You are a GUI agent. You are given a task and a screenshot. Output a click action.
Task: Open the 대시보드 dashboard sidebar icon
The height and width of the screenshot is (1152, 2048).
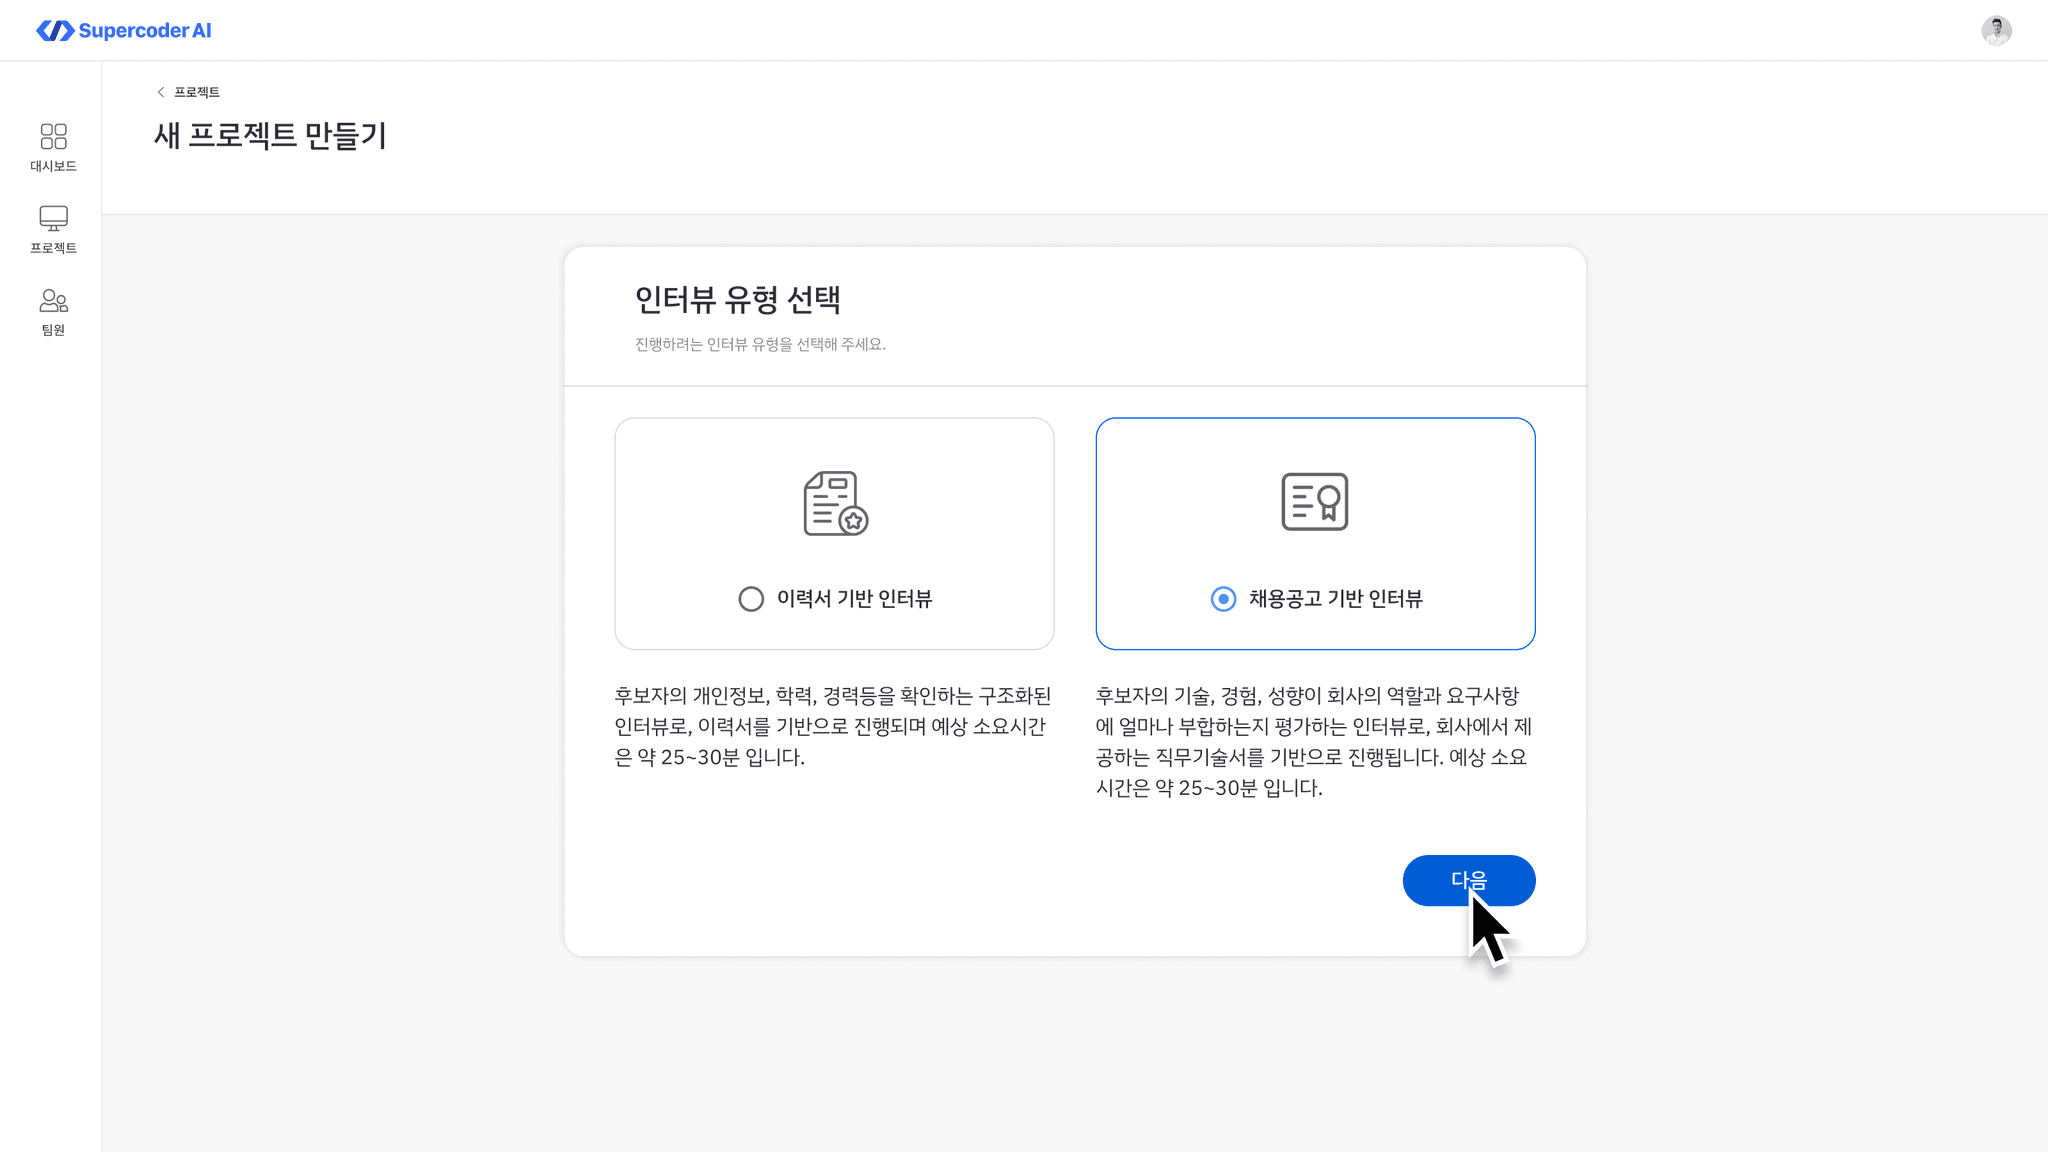53,136
